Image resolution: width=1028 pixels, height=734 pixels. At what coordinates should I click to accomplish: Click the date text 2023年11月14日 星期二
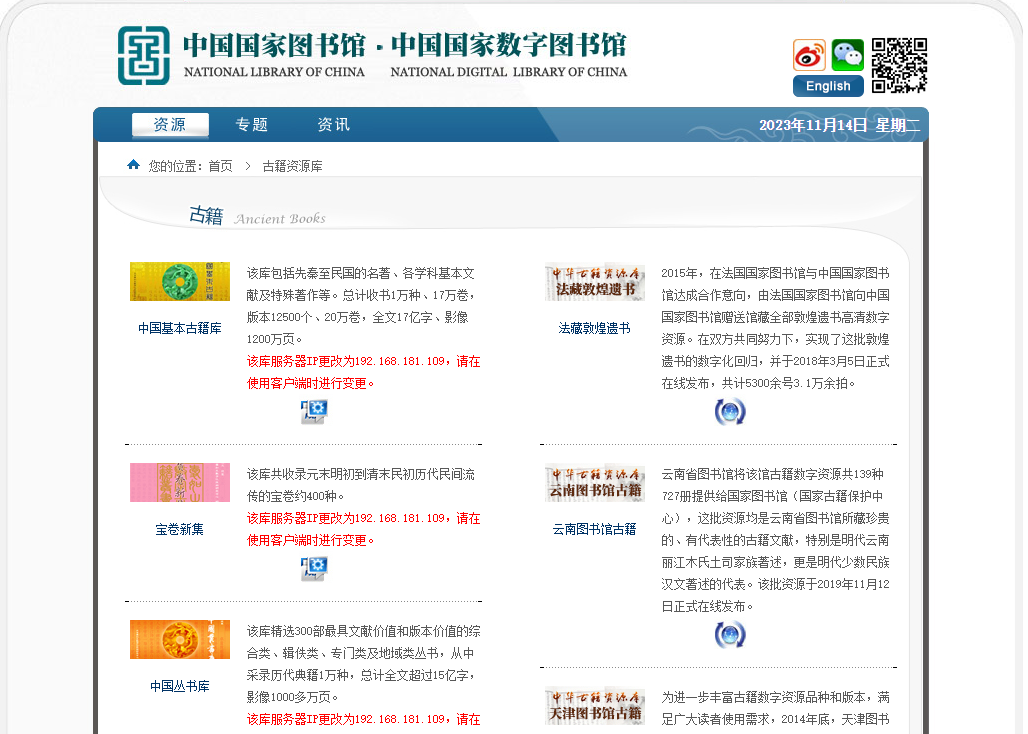[x=839, y=125]
